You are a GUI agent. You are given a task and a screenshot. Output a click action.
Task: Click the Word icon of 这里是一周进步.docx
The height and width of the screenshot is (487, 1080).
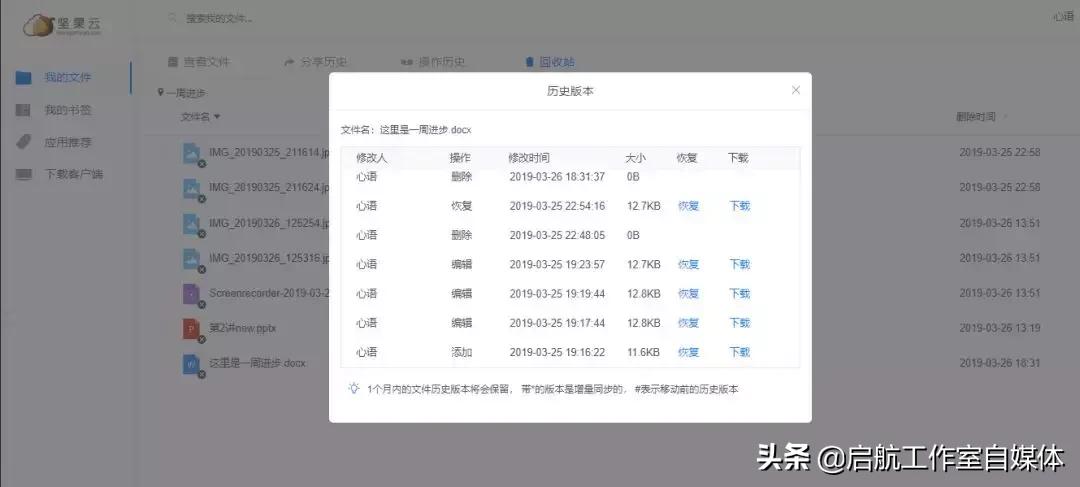(191, 364)
